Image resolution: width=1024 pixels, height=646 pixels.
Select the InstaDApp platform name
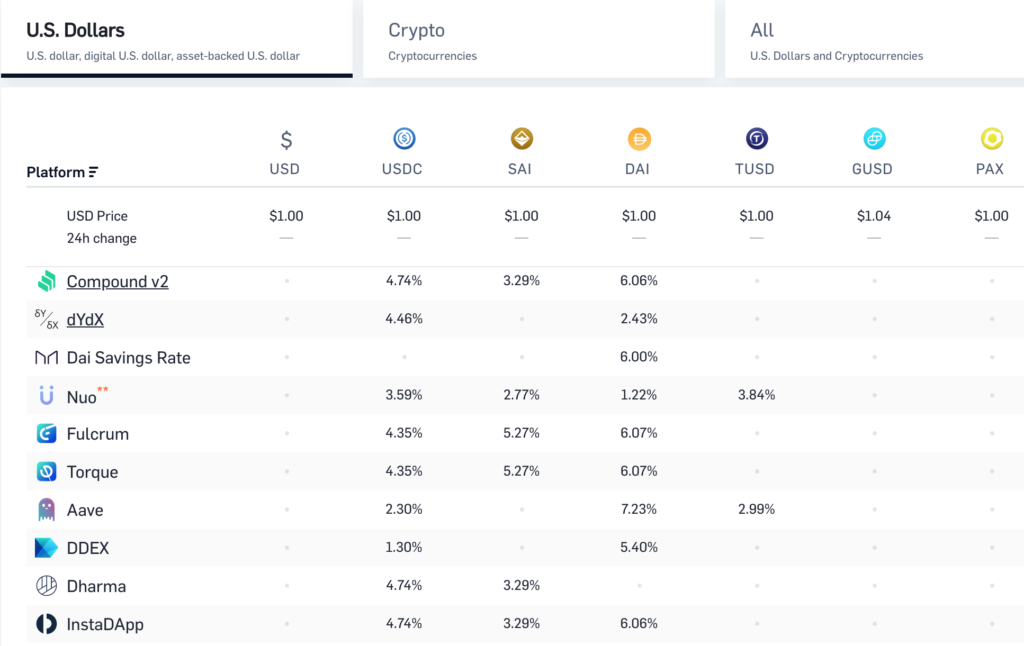tap(105, 624)
